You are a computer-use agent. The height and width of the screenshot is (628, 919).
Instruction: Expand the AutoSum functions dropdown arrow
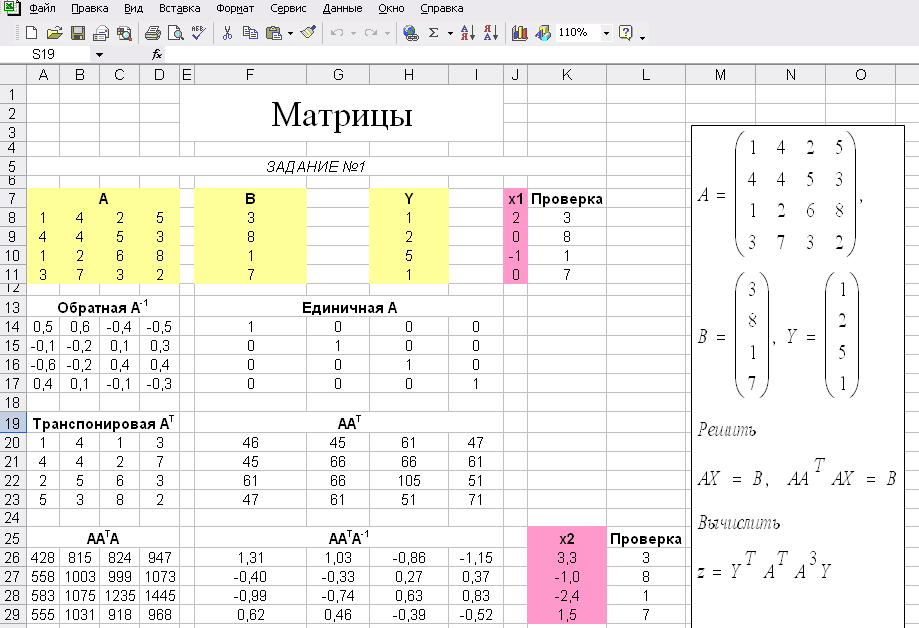click(450, 33)
